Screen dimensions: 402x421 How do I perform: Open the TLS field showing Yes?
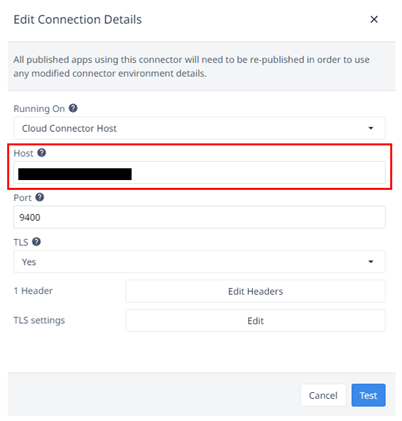(x=199, y=262)
